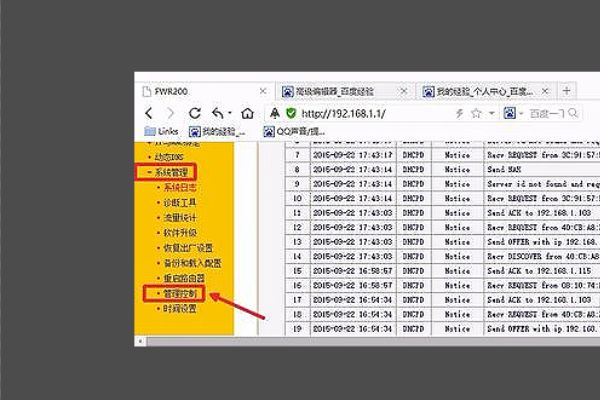Open 诊断工具 in the sidebar

[182, 202]
